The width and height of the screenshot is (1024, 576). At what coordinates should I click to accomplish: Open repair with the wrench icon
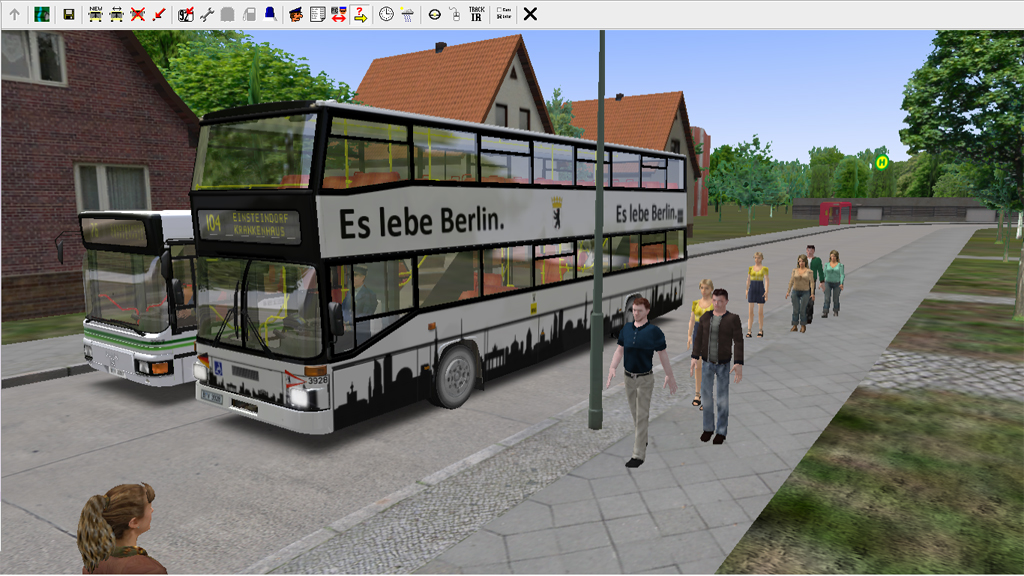point(207,14)
